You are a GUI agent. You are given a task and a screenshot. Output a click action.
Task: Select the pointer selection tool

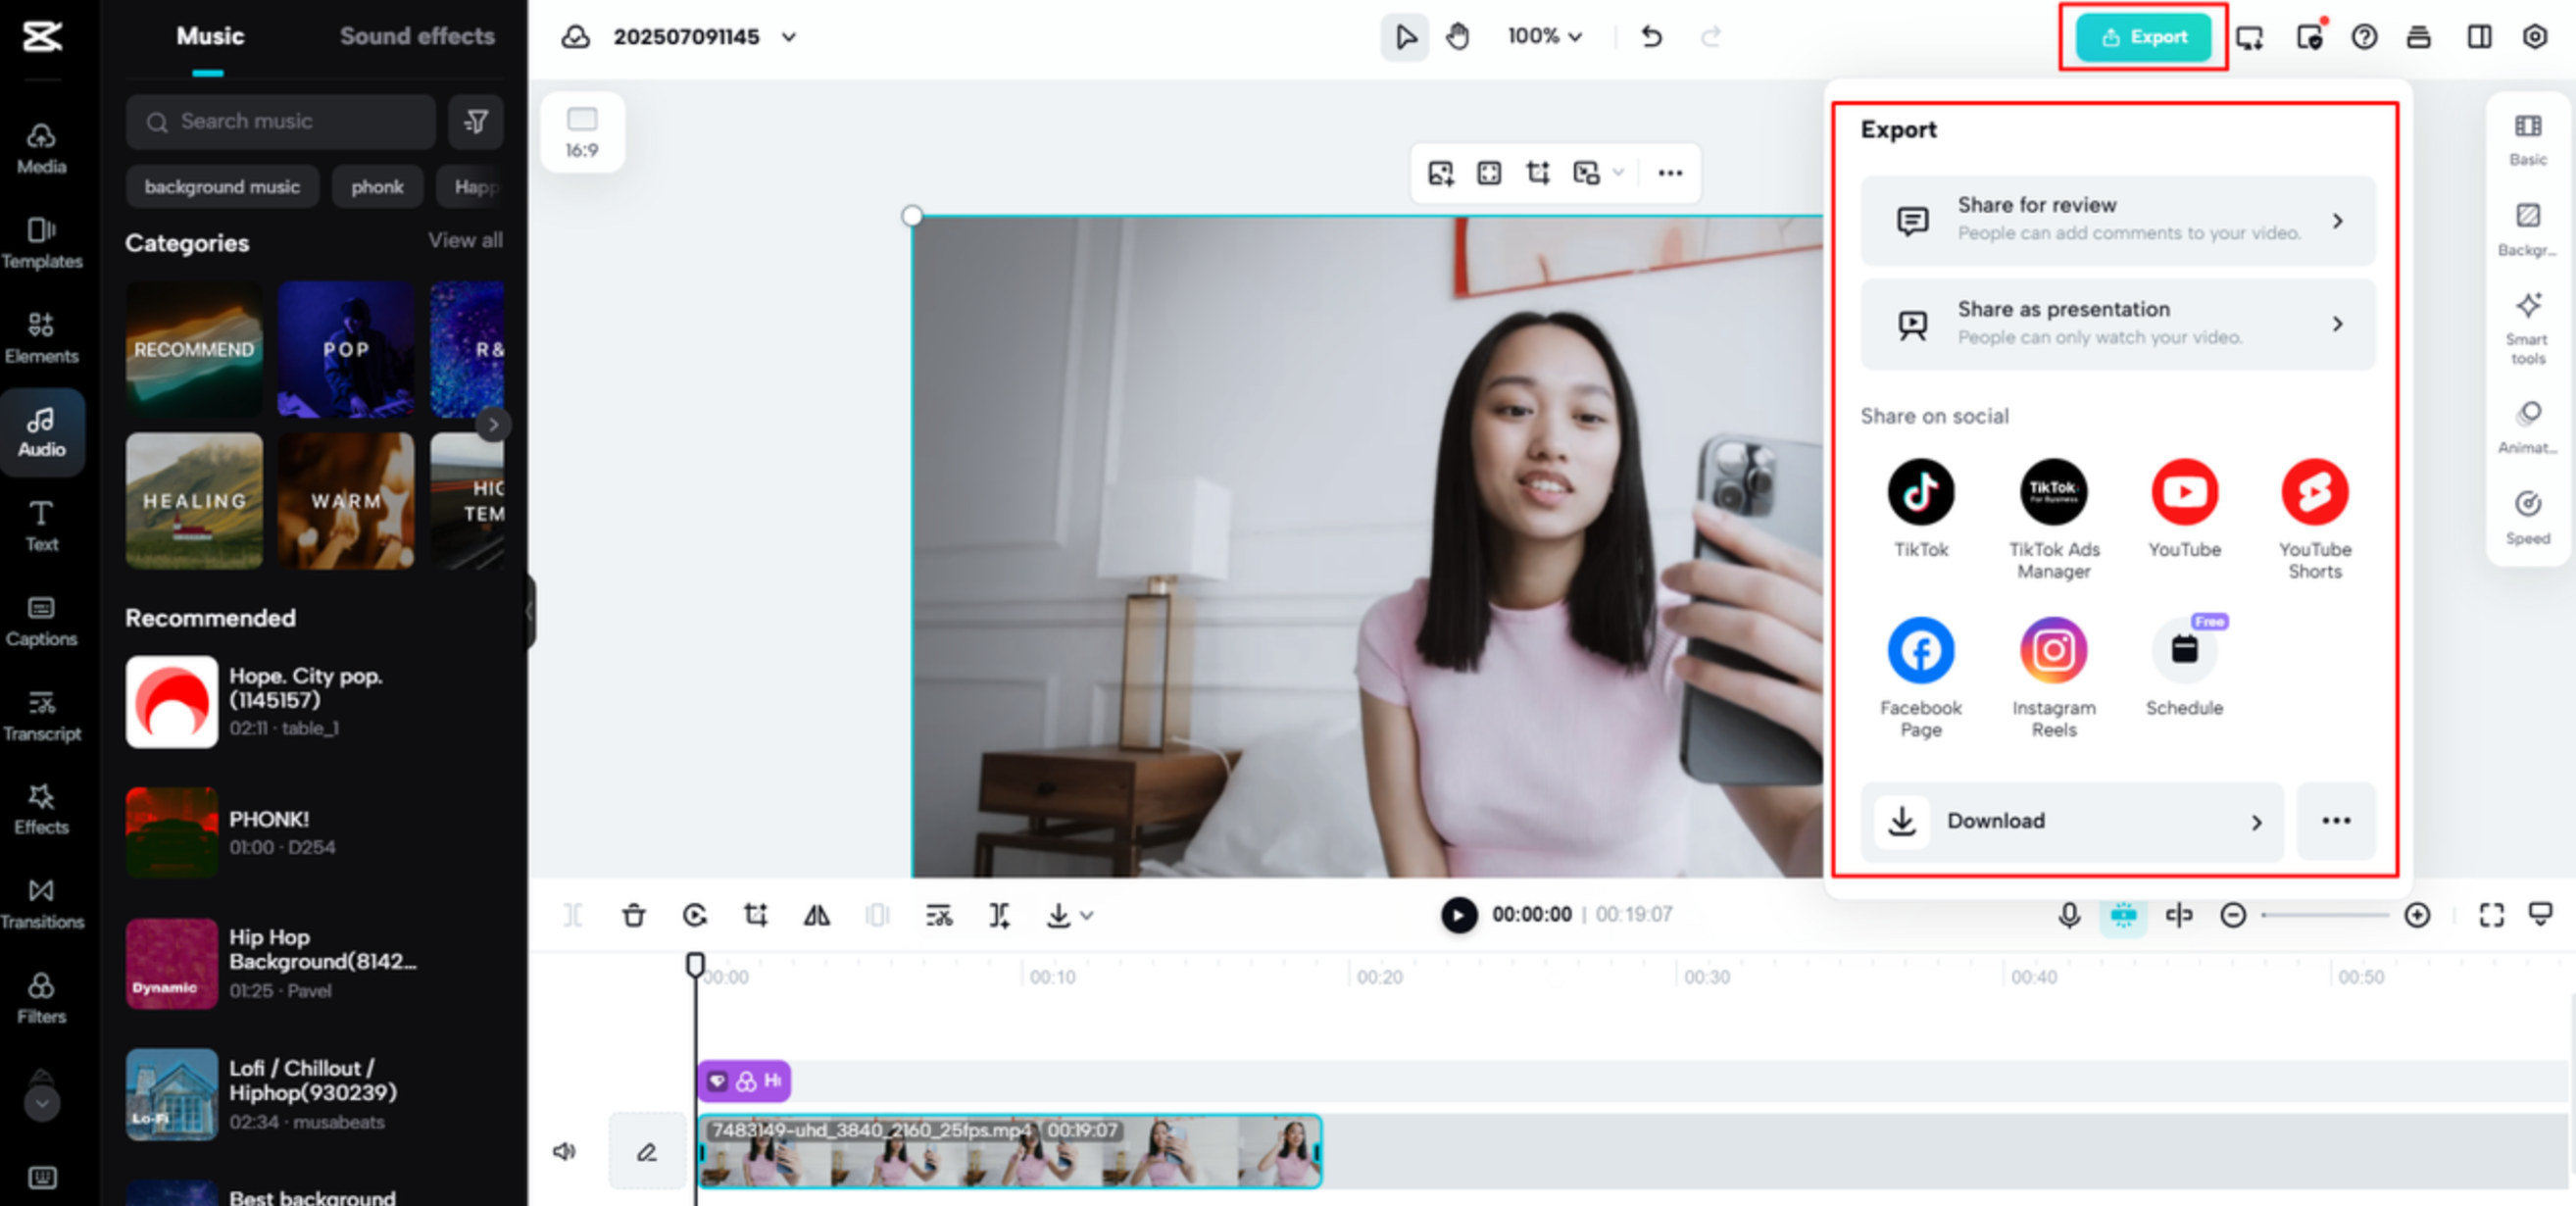[x=1405, y=37]
